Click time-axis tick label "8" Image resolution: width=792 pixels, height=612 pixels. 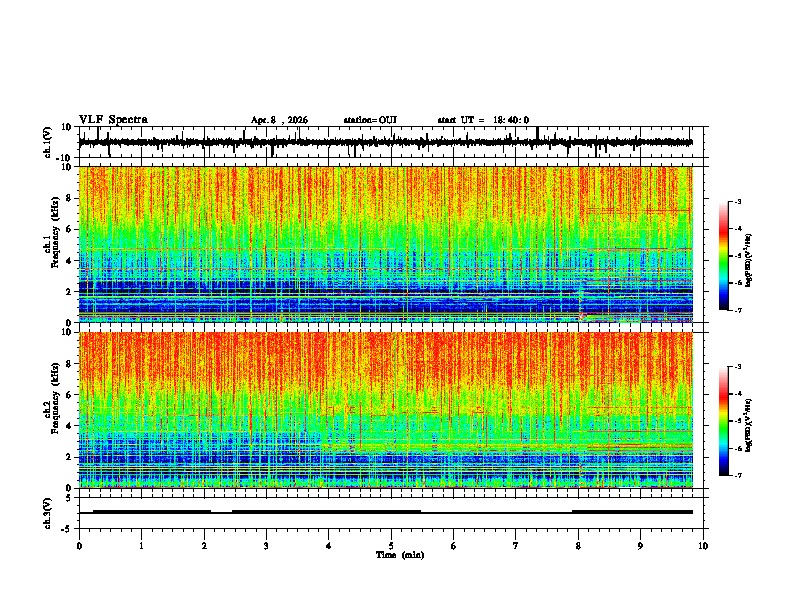pyautogui.click(x=578, y=546)
